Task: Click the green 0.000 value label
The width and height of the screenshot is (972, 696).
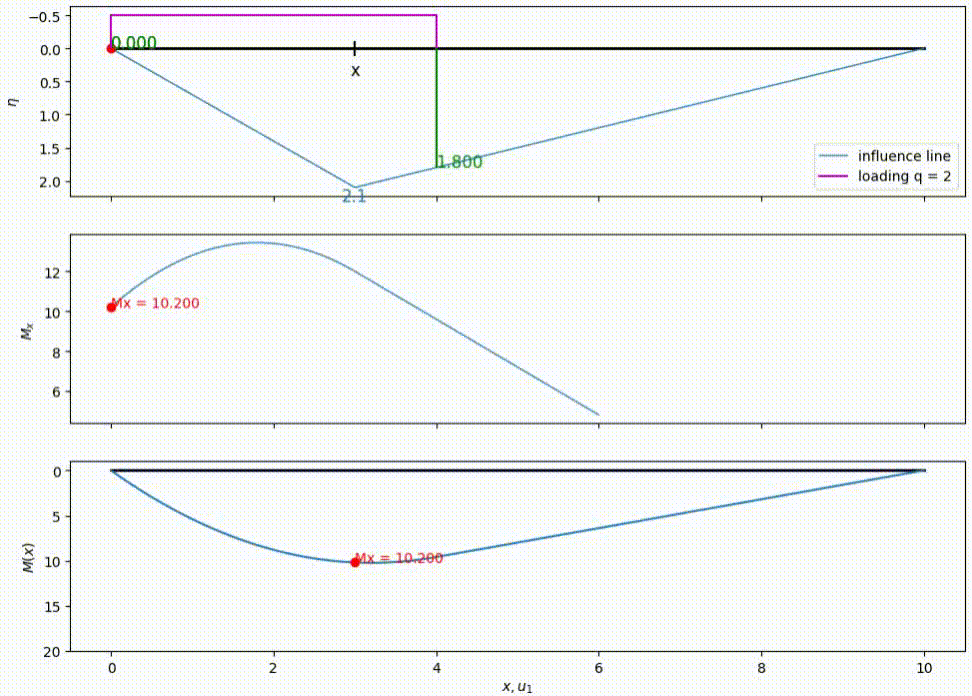Action: tap(134, 43)
